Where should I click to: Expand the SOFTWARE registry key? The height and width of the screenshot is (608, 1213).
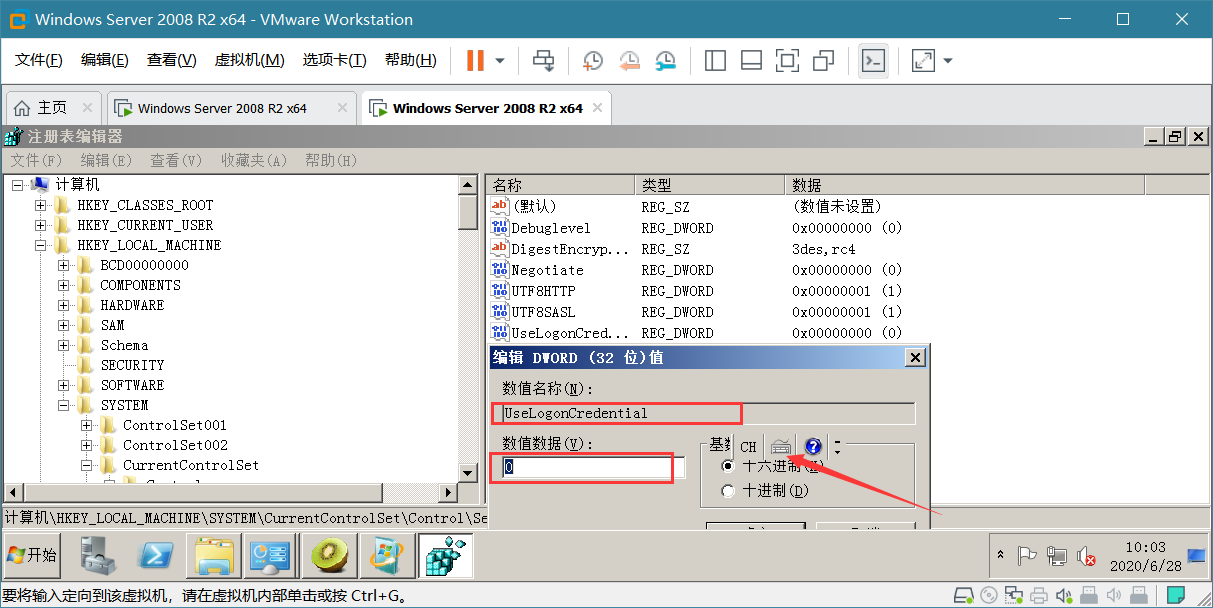click(63, 385)
